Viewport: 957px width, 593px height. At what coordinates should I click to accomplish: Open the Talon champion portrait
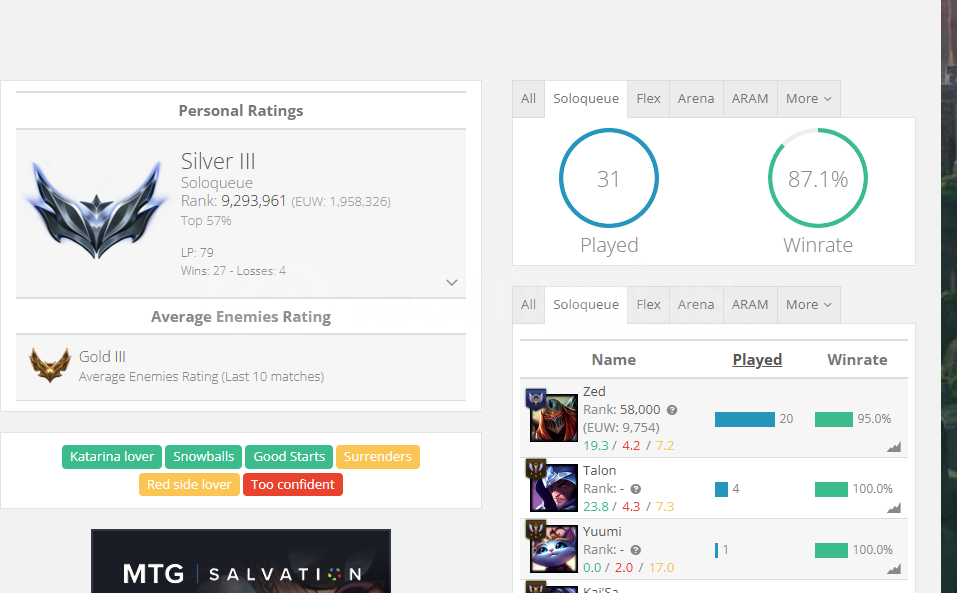[x=554, y=488]
